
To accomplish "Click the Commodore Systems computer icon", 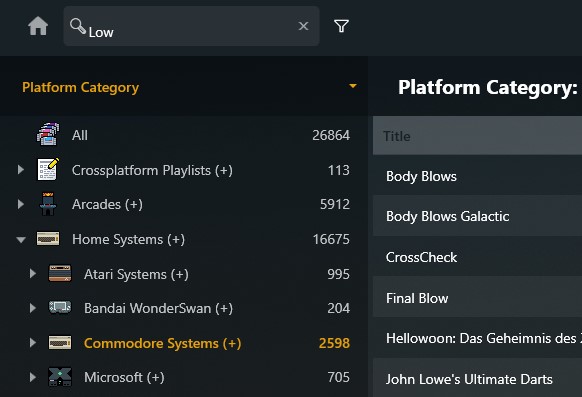I will pos(60,342).
